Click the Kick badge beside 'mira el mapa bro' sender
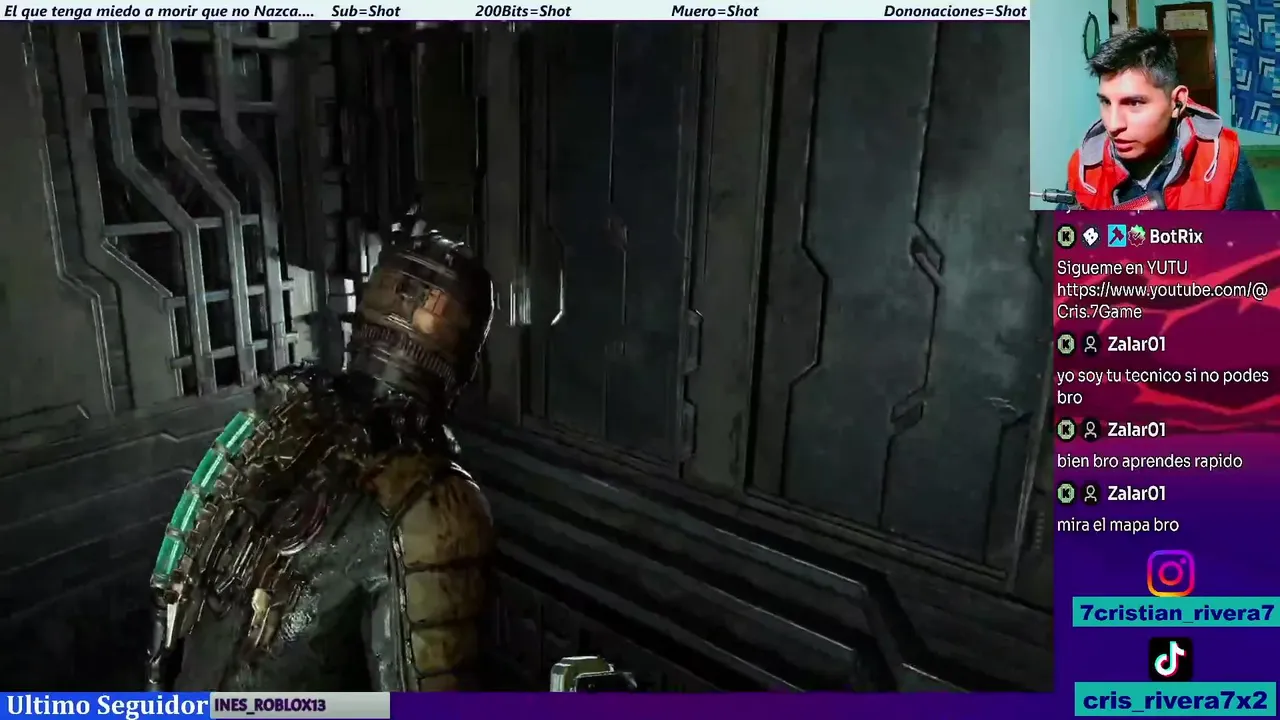Screen dimensions: 1280x720 click(x=1066, y=493)
